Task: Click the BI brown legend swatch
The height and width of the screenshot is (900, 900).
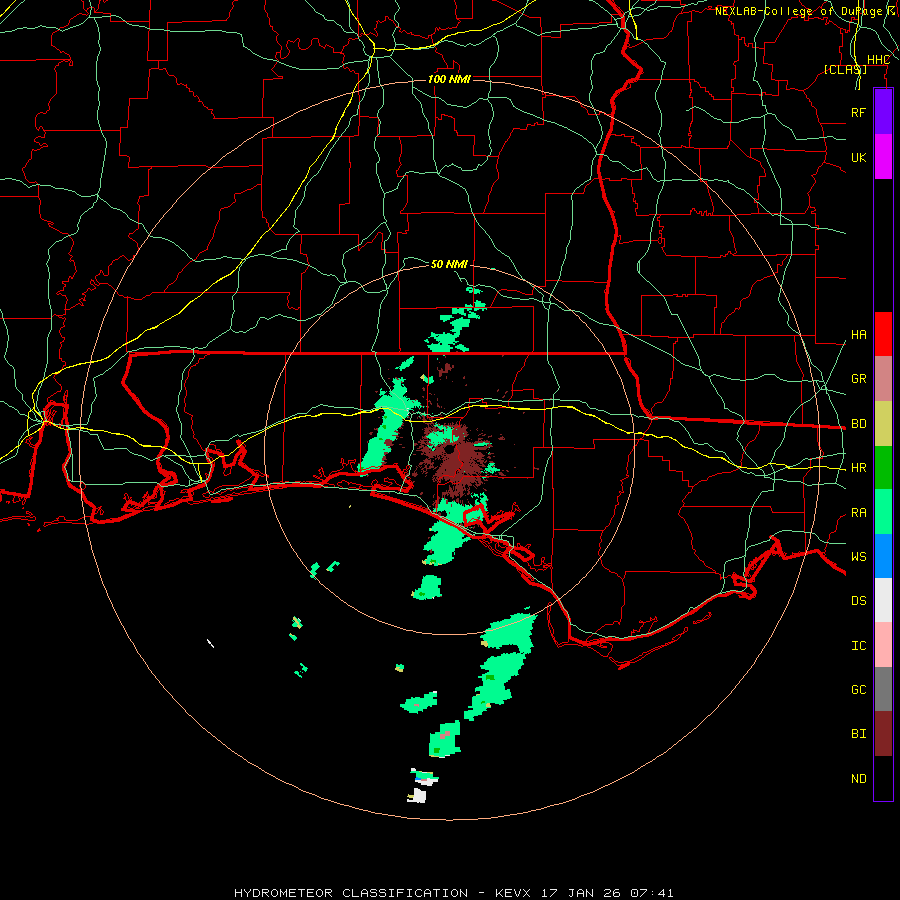Action: click(883, 734)
